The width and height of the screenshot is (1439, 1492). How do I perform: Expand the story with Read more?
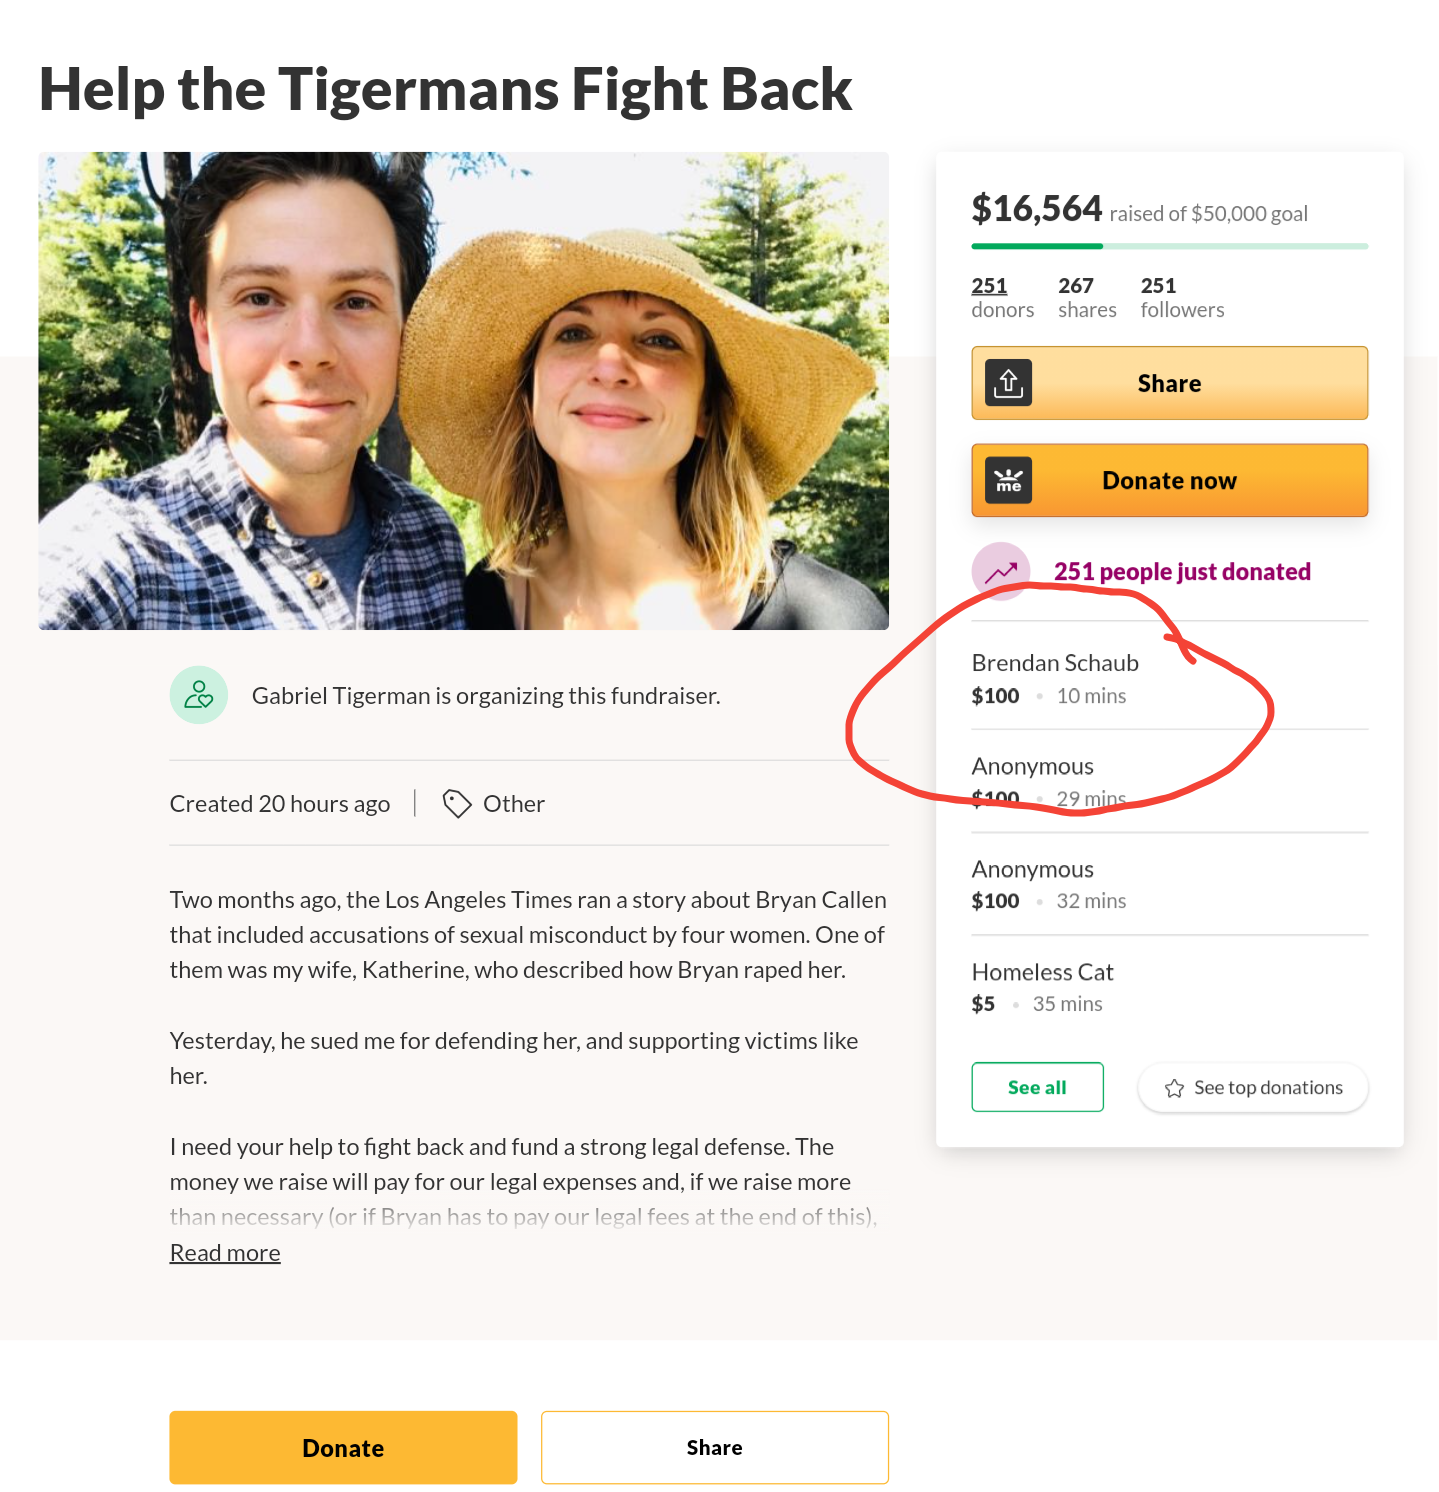[225, 1253]
